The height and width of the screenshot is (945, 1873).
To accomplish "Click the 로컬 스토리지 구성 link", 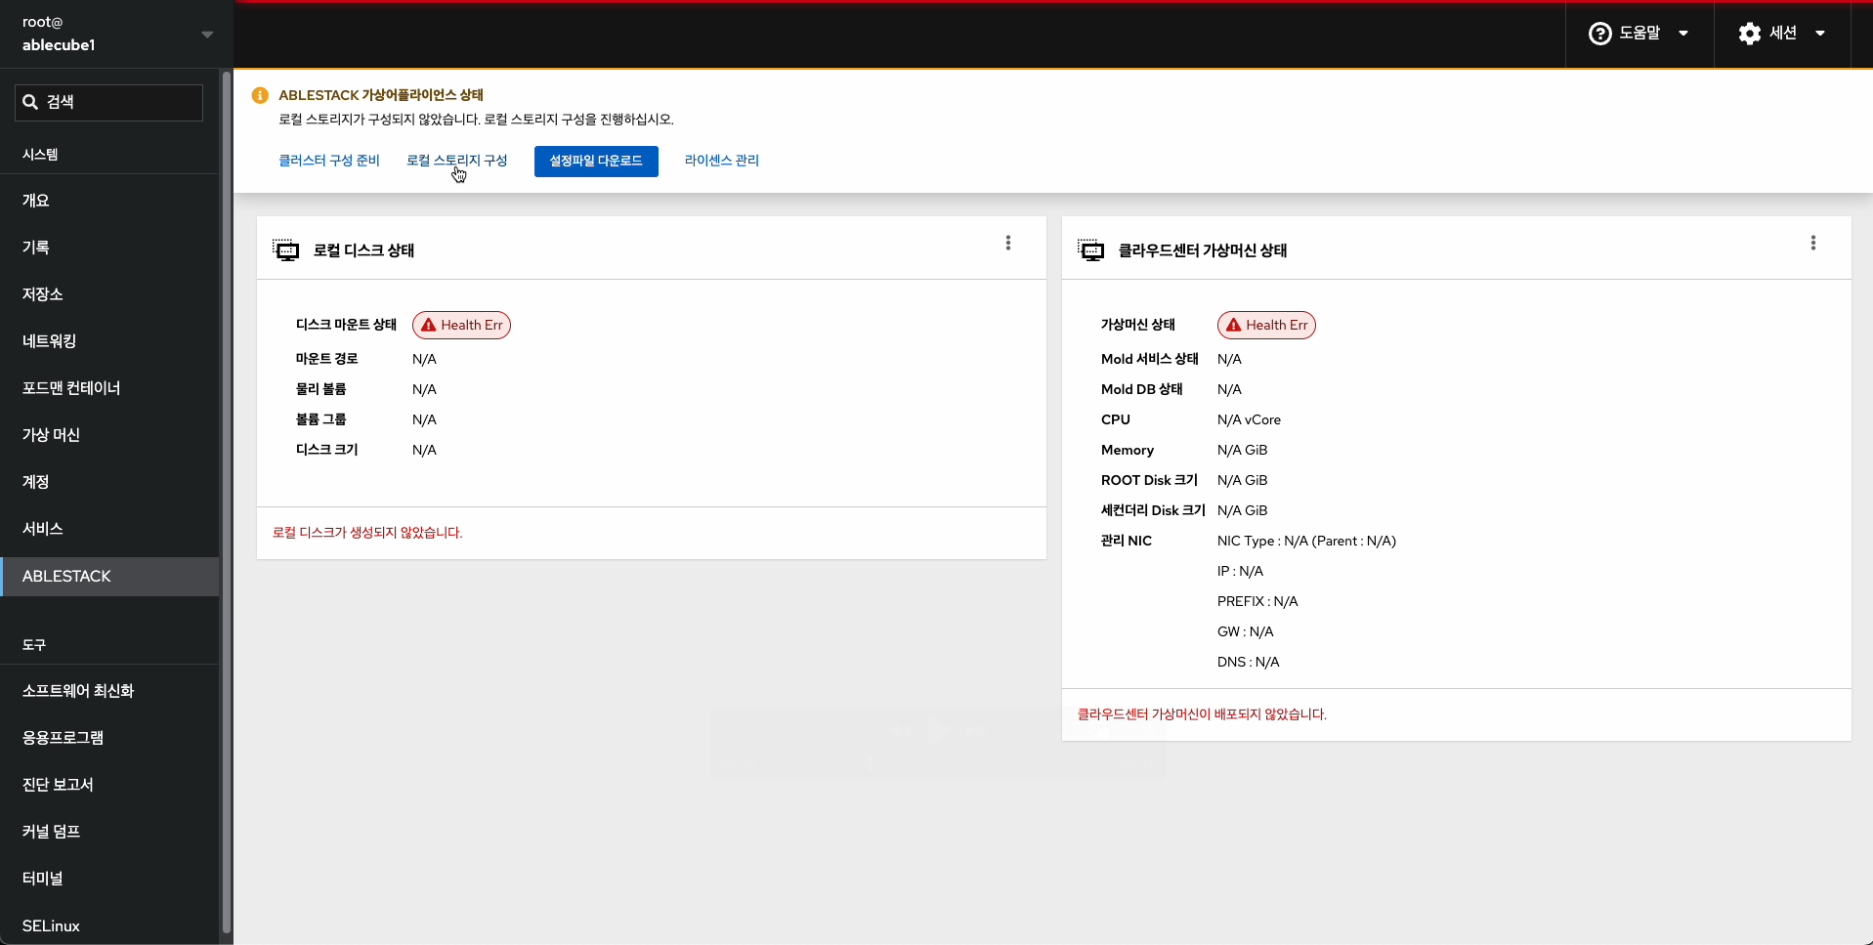I will 456,161.
